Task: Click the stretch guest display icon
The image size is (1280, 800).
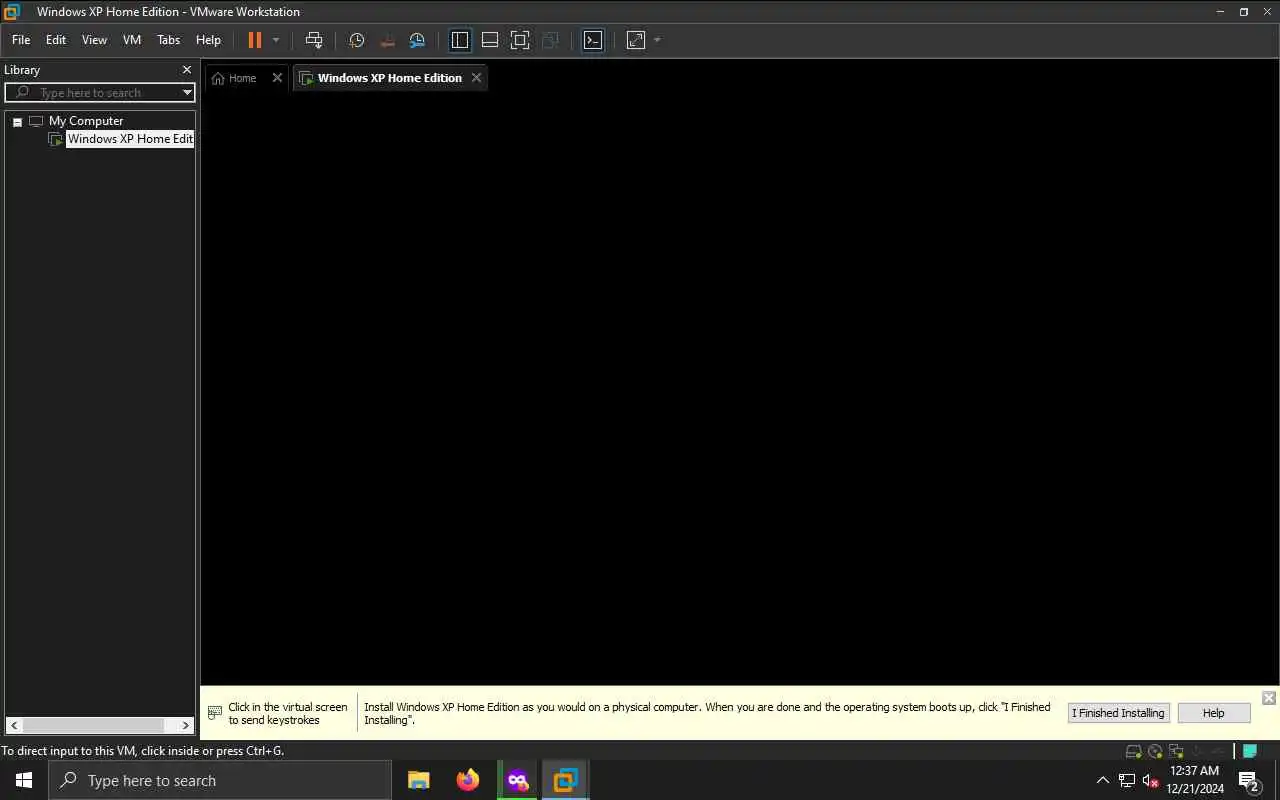Action: (636, 40)
